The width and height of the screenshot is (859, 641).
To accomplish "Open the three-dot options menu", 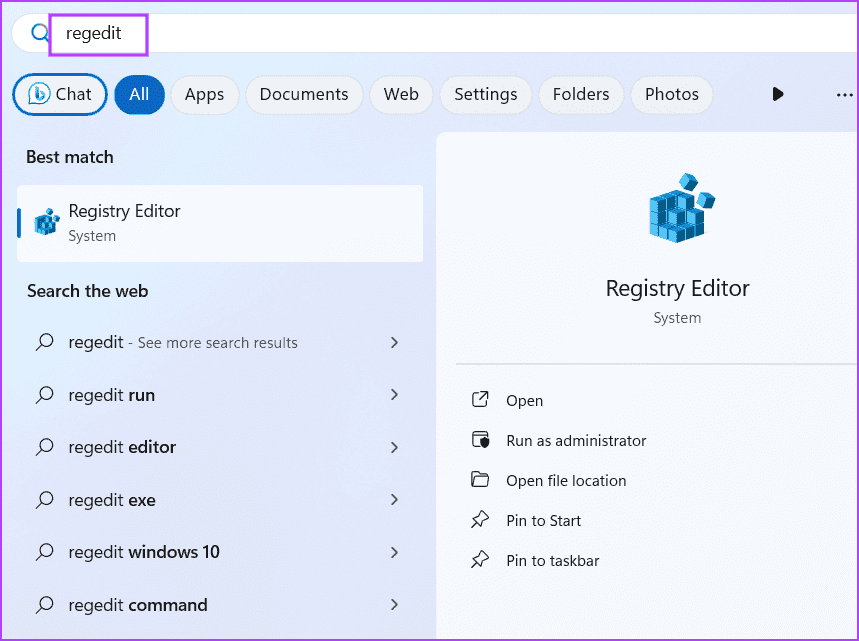I will [x=844, y=95].
